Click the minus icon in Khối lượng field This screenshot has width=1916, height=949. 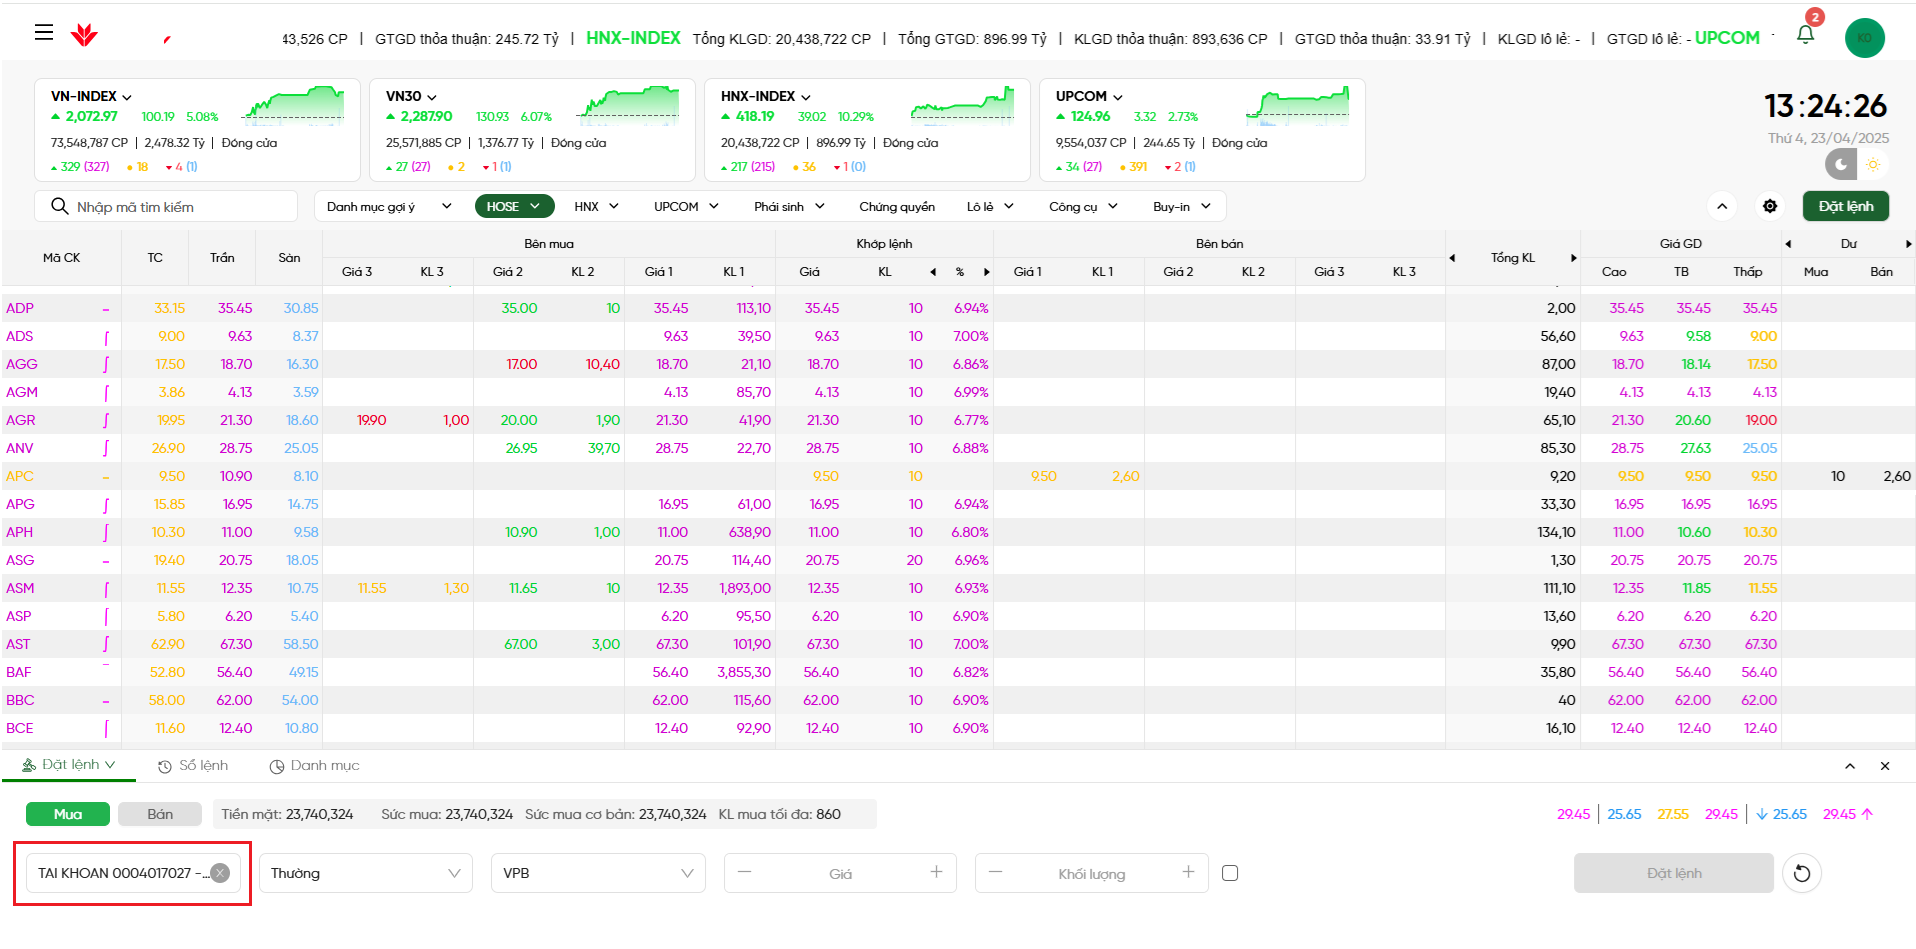point(995,872)
